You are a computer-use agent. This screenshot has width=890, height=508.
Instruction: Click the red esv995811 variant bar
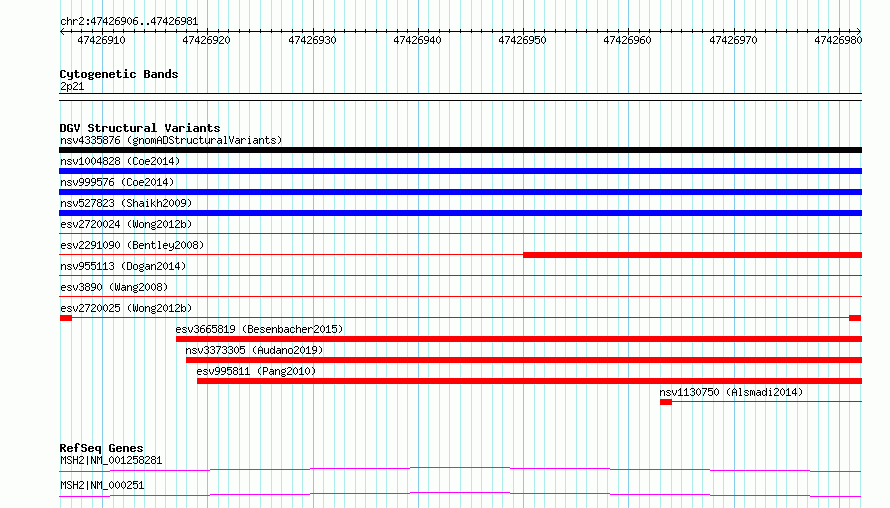pyautogui.click(x=530, y=381)
